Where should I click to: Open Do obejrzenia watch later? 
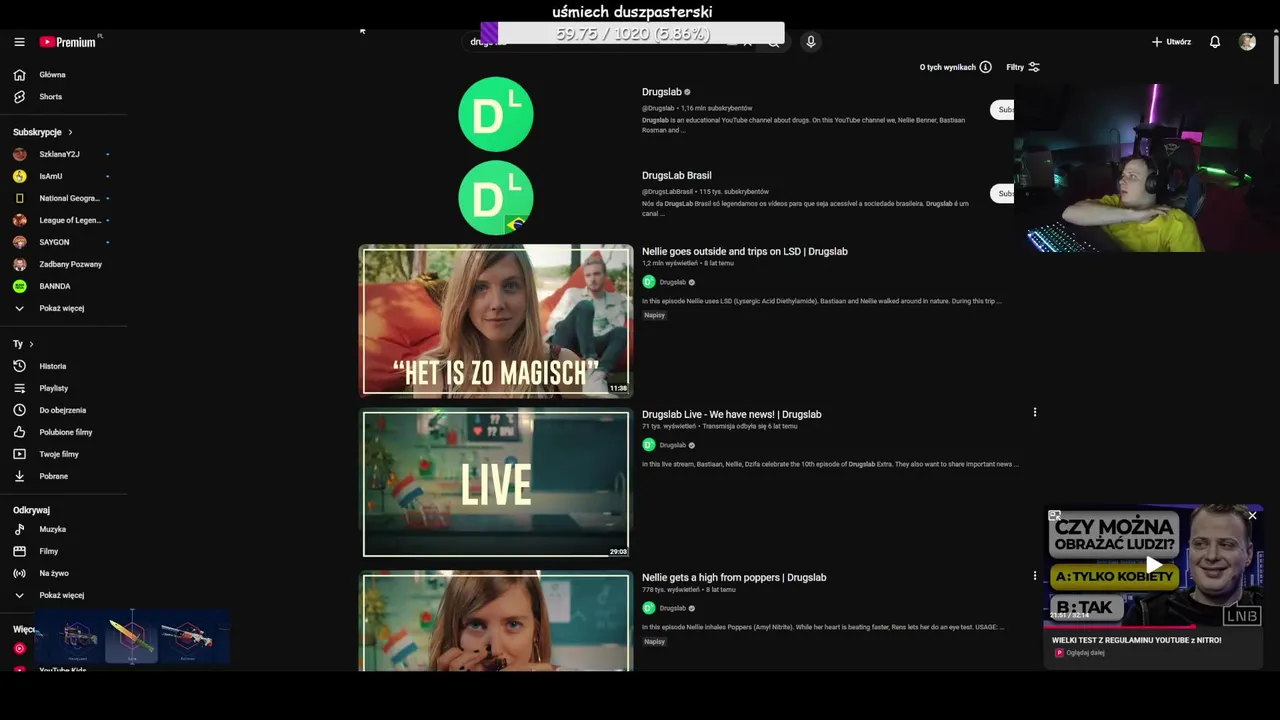[64, 410]
